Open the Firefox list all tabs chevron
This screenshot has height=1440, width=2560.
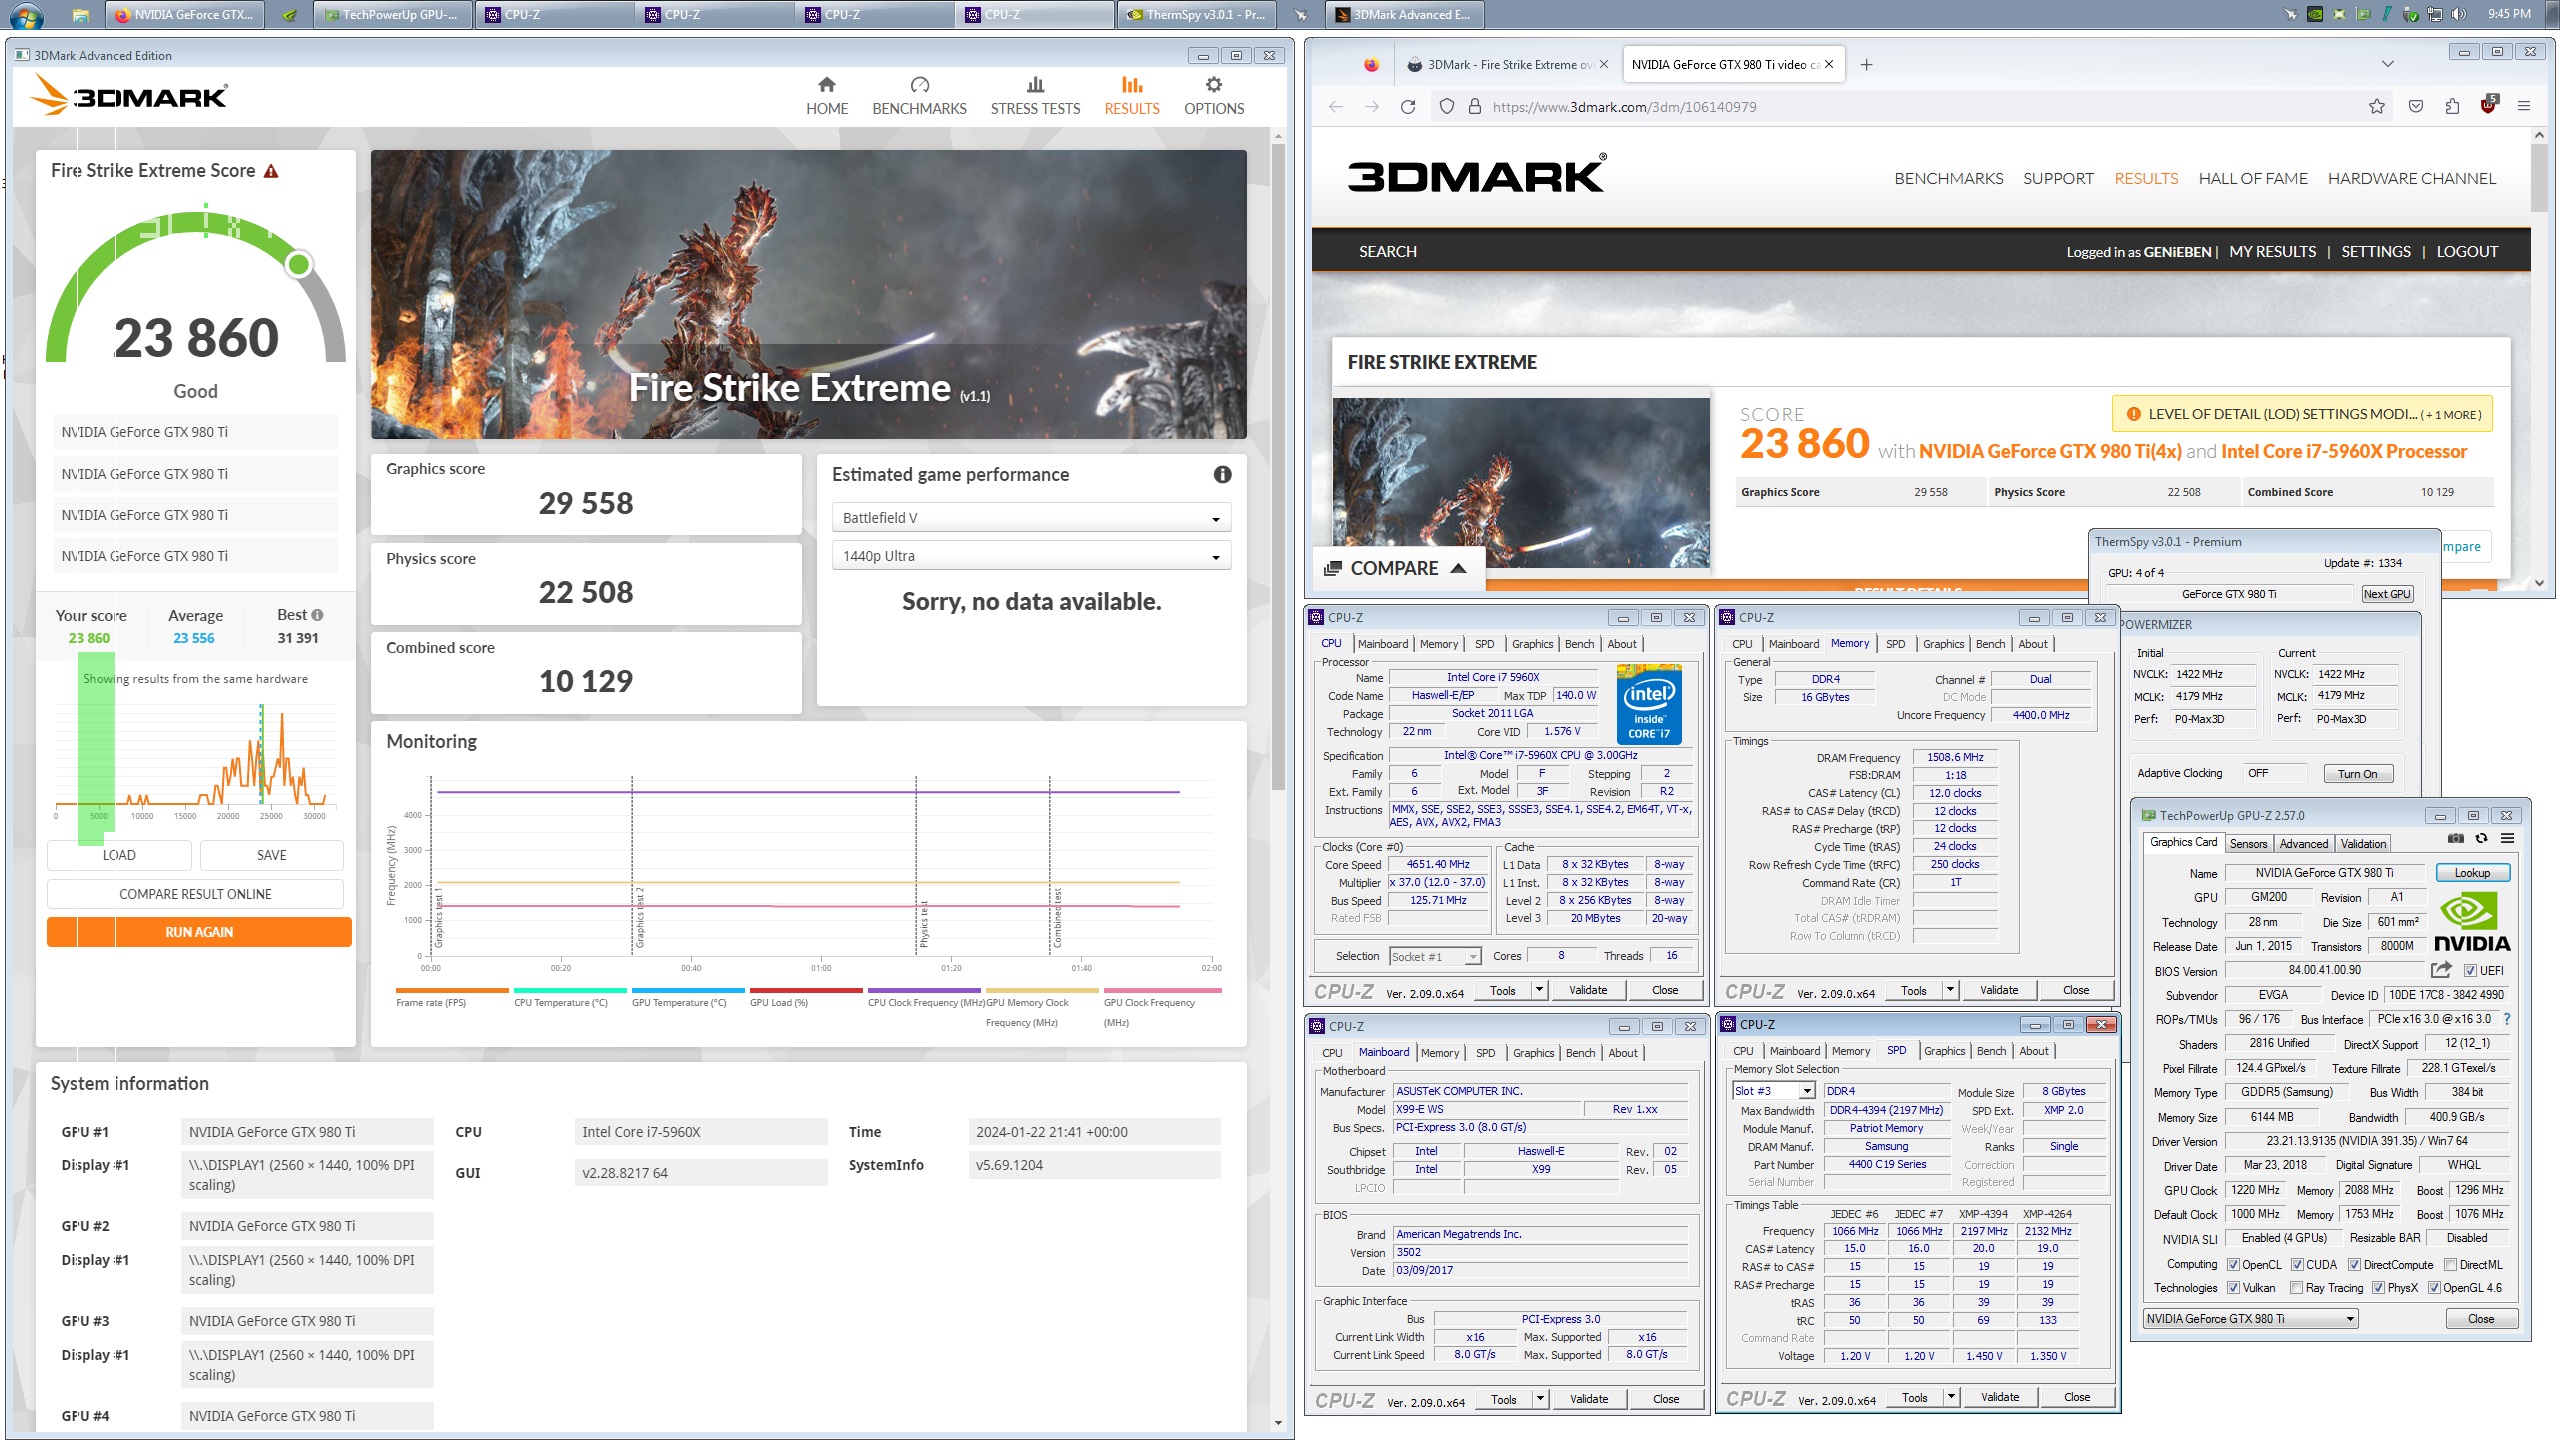2388,65
